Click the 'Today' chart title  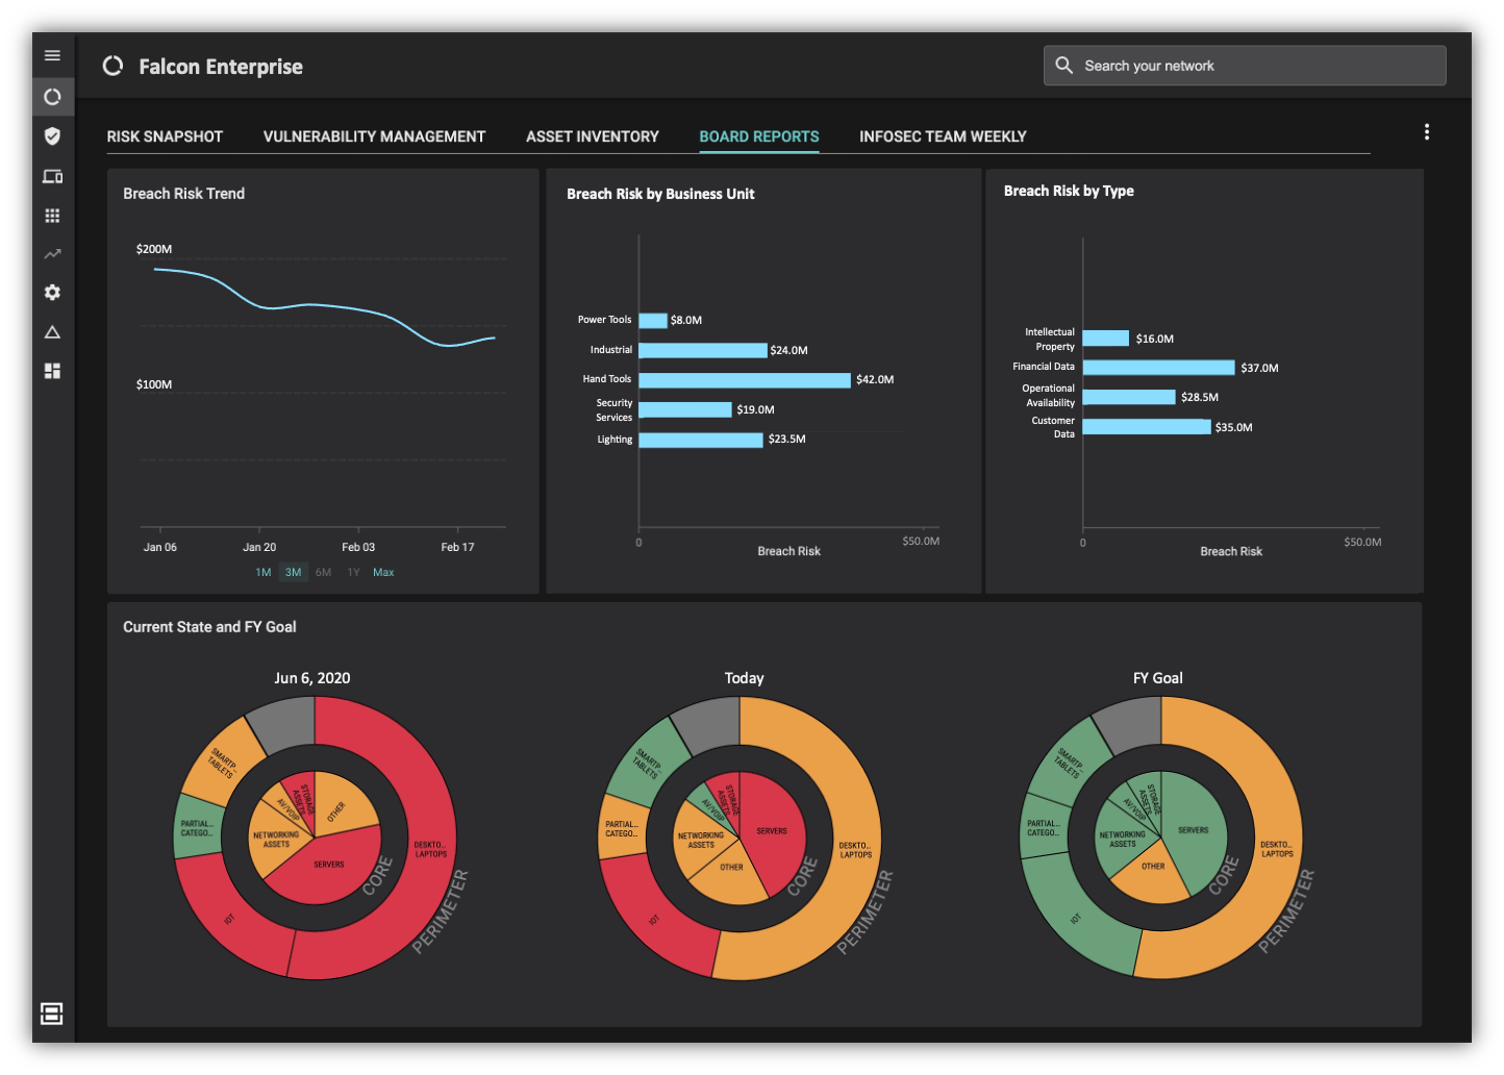[744, 678]
